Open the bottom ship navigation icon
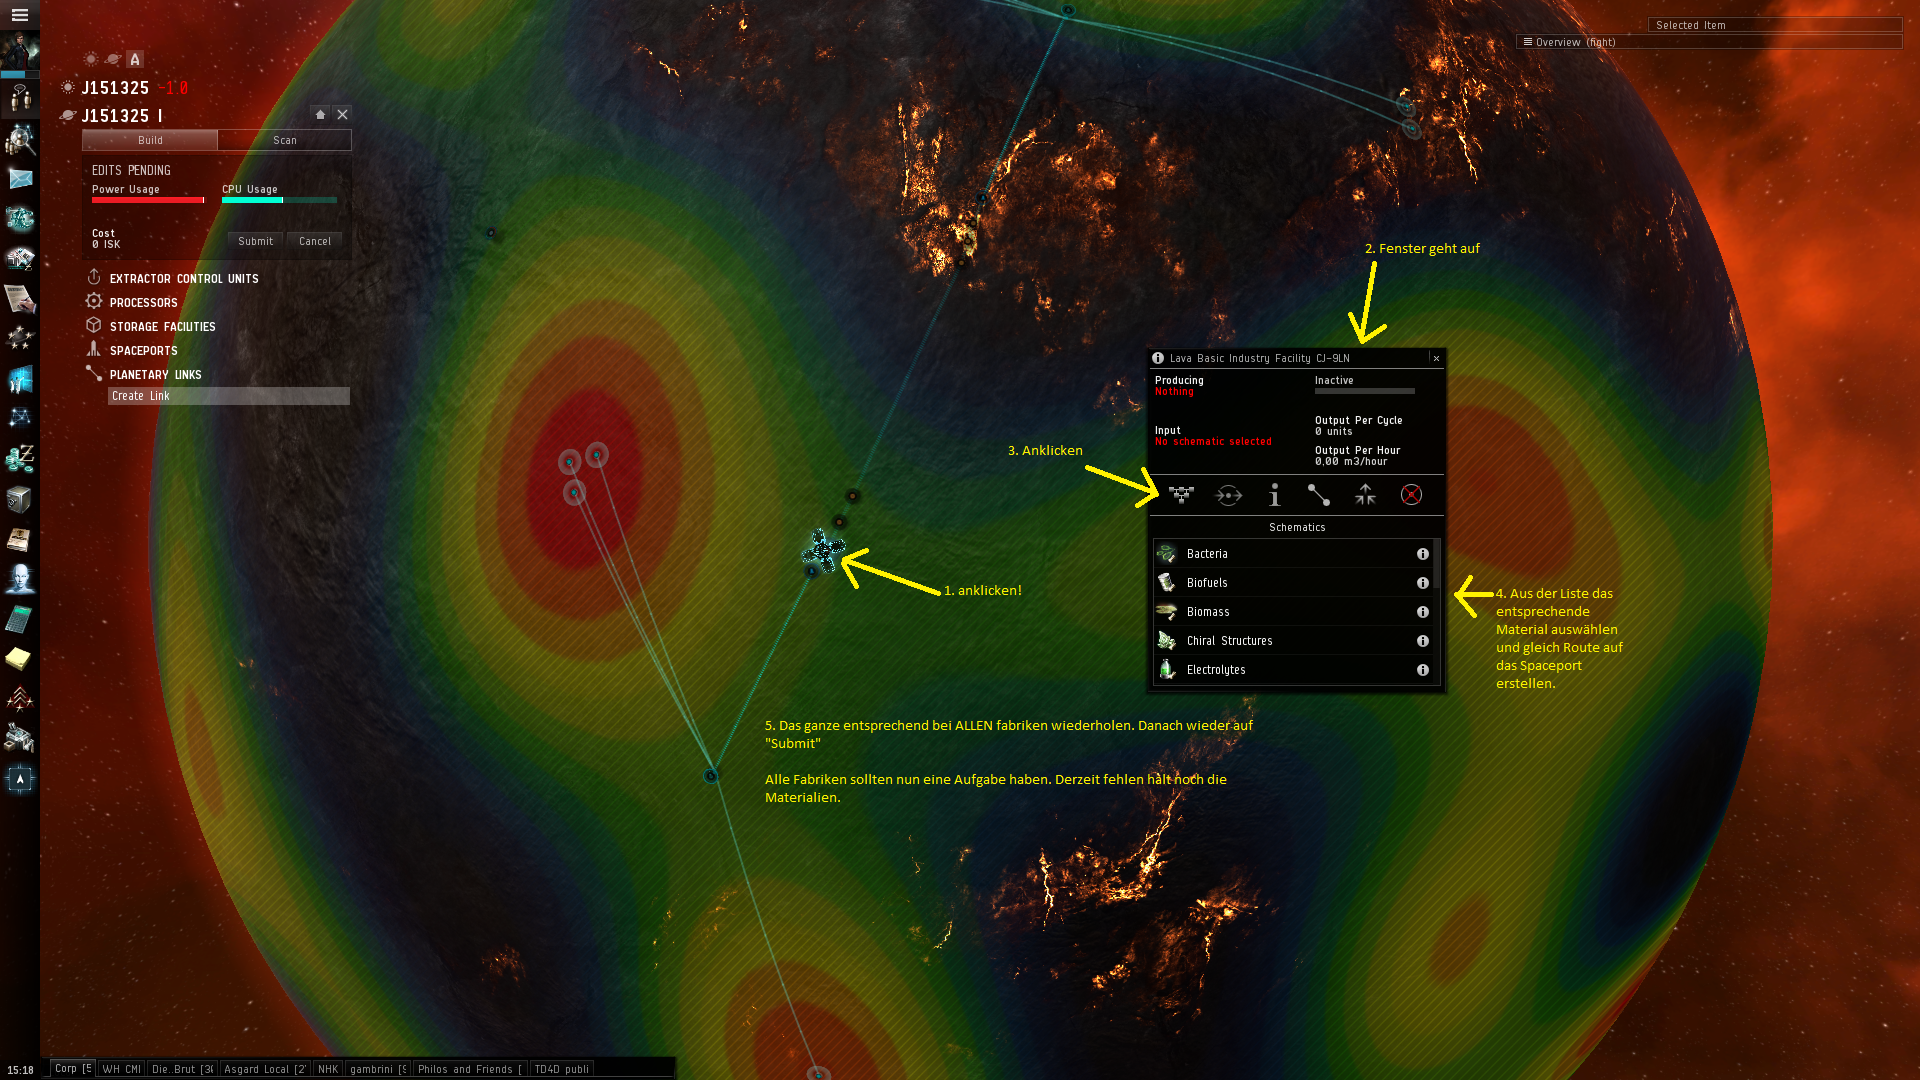Screen dimensions: 1920x1080 click(20, 779)
